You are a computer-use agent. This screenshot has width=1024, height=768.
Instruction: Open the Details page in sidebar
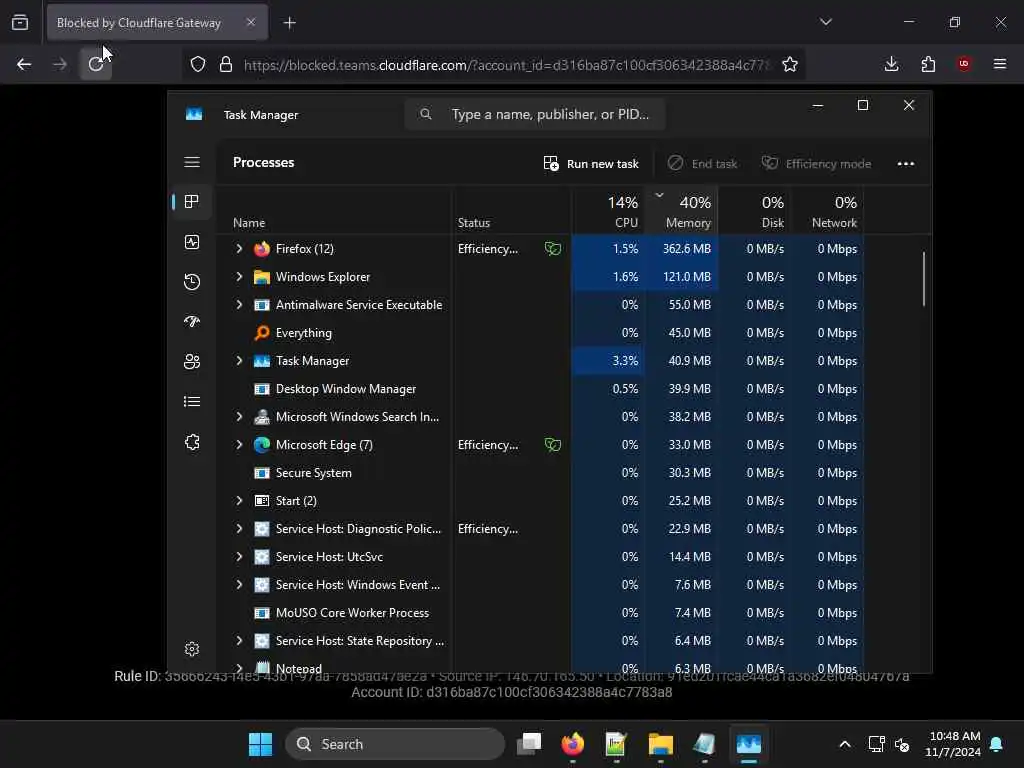click(191, 401)
